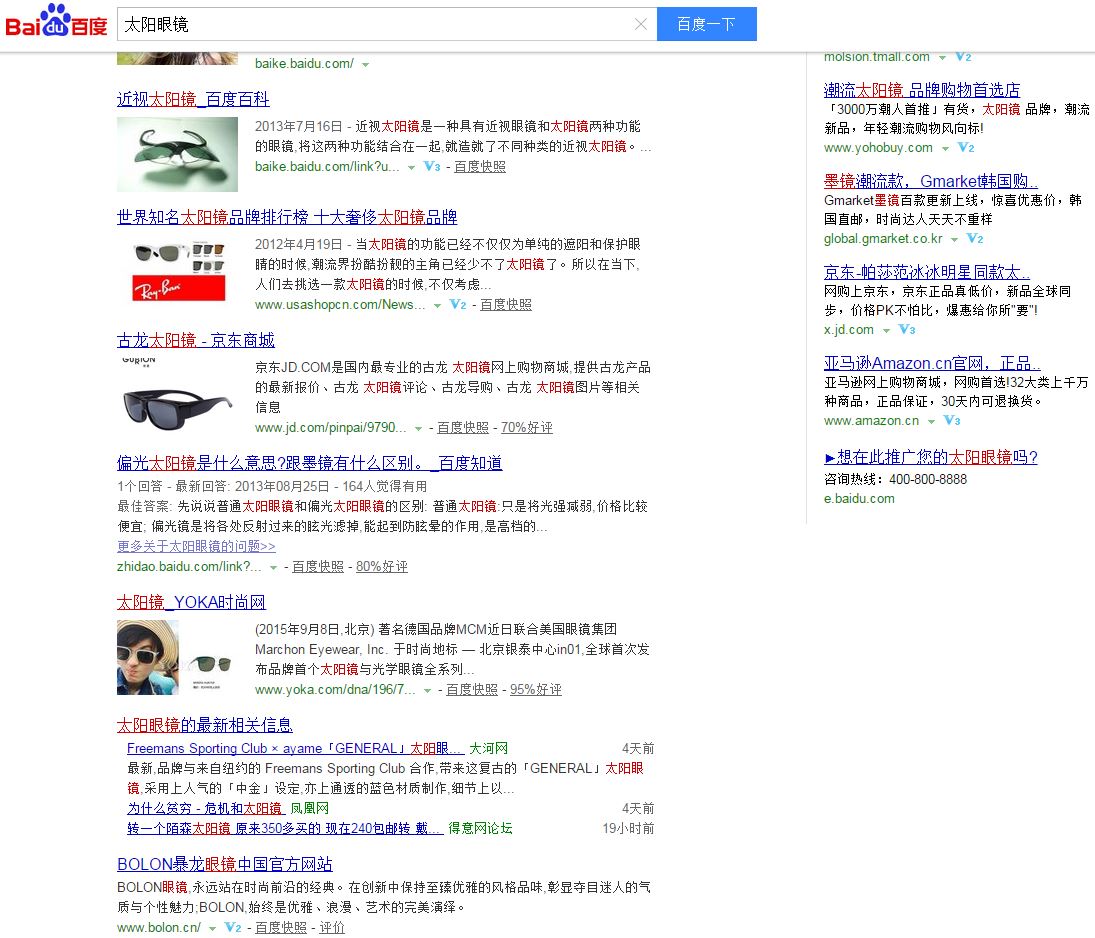Click the 70%好评 rating link
Image resolution: width=1095 pixels, height=938 pixels.
(x=527, y=427)
